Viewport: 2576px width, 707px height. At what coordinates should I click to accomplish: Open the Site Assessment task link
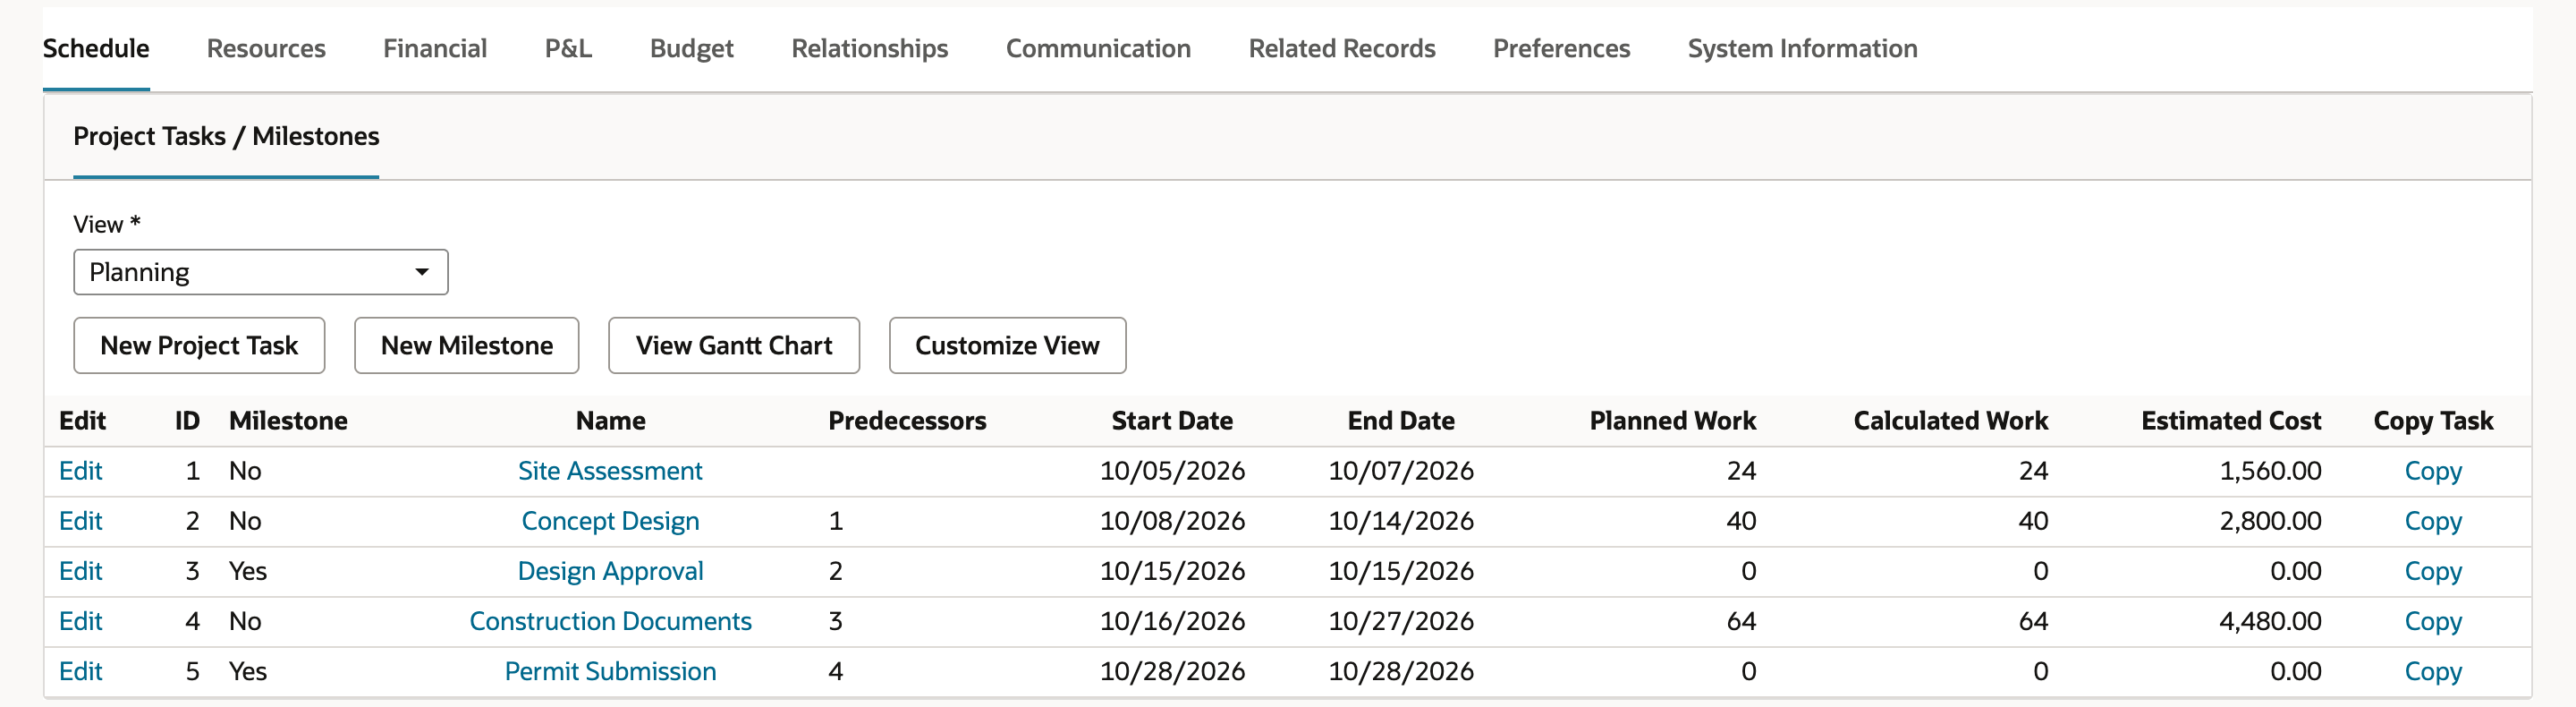point(610,471)
